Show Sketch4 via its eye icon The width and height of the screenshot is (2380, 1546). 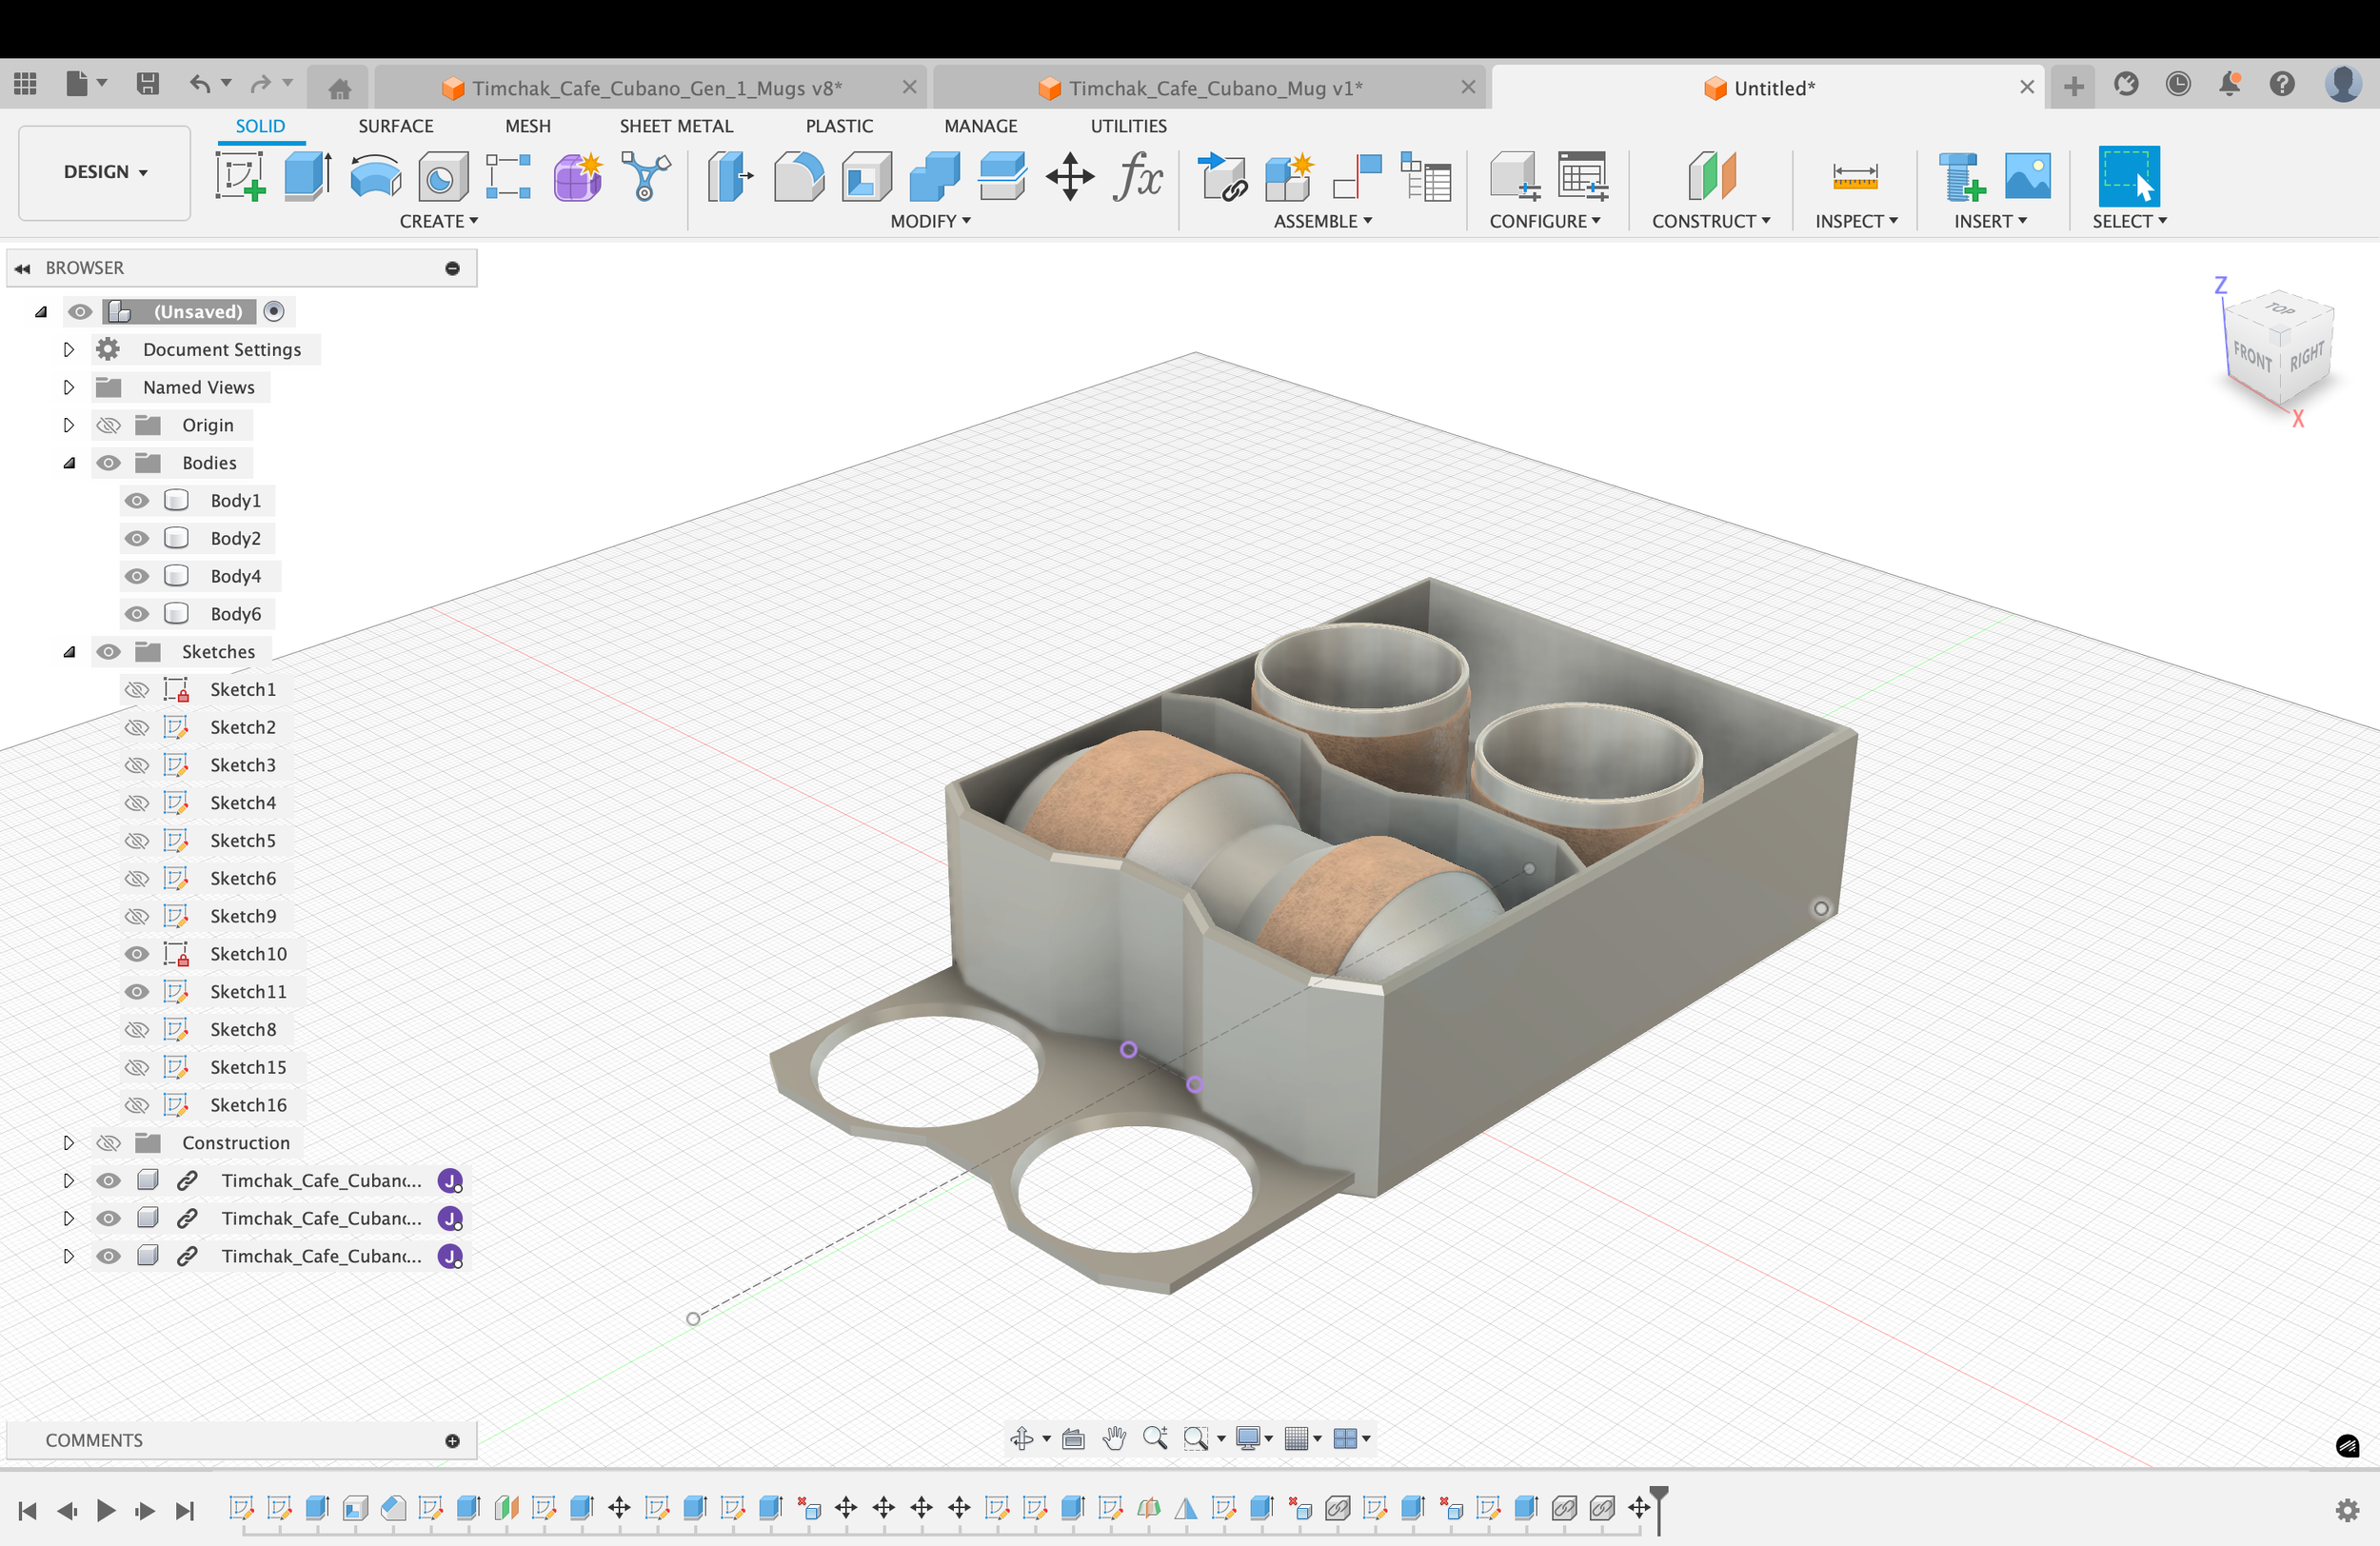[x=137, y=803]
